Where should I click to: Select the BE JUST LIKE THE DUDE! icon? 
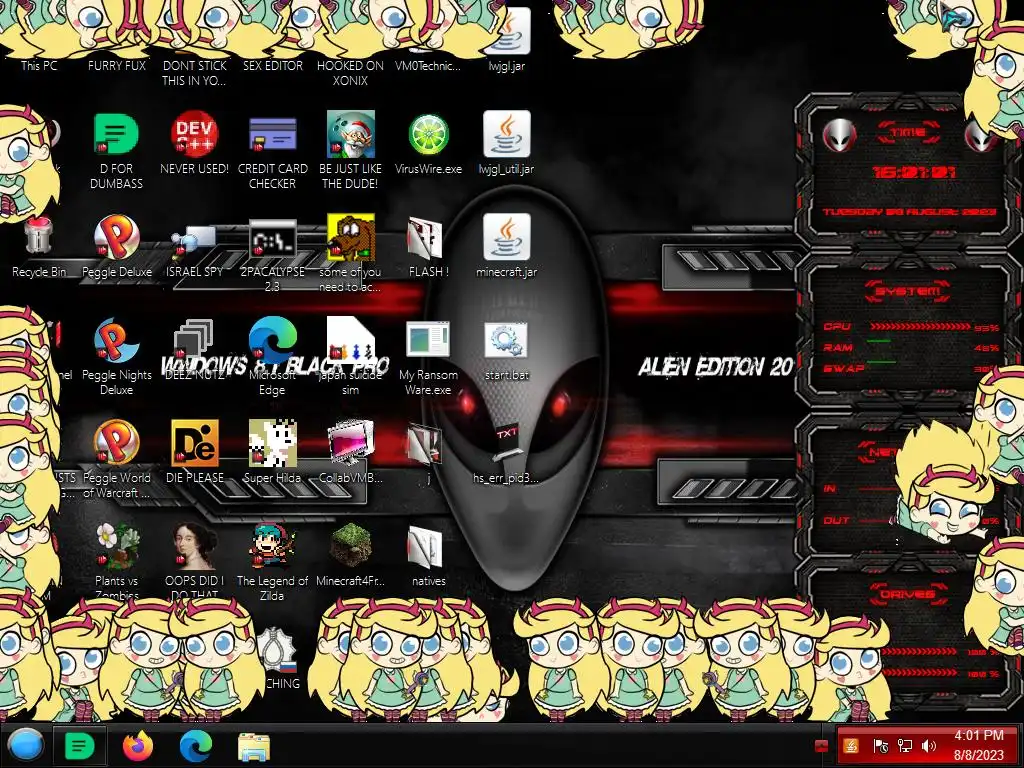coord(351,134)
